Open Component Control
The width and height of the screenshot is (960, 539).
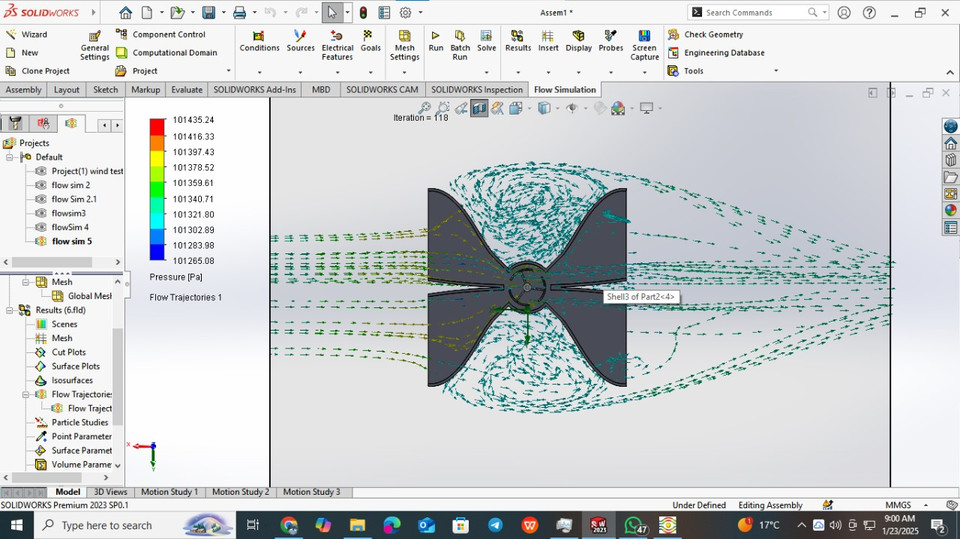(x=160, y=34)
